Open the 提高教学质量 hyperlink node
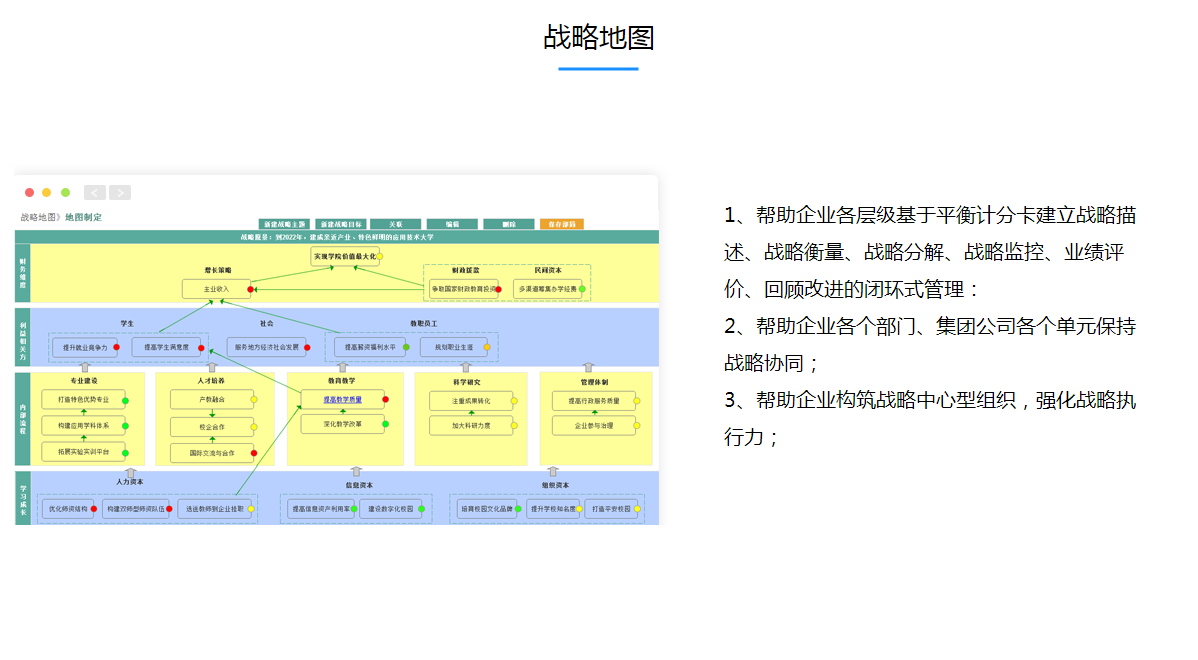Image resolution: width=1198 pixels, height=660 pixels. pyautogui.click(x=342, y=400)
